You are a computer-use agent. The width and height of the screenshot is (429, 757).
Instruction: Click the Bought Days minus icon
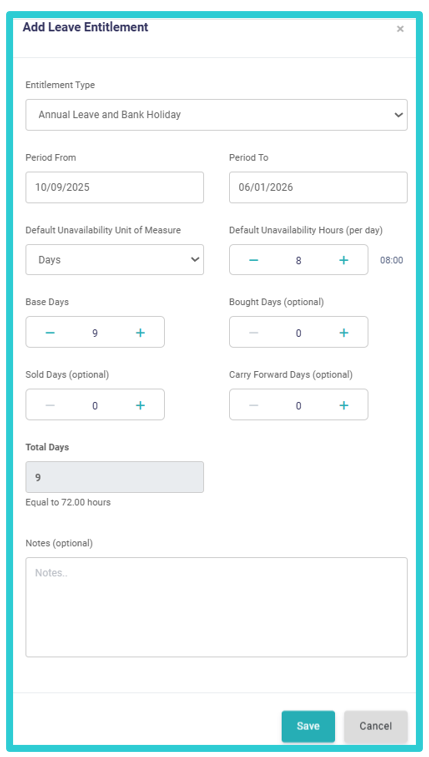point(253,333)
